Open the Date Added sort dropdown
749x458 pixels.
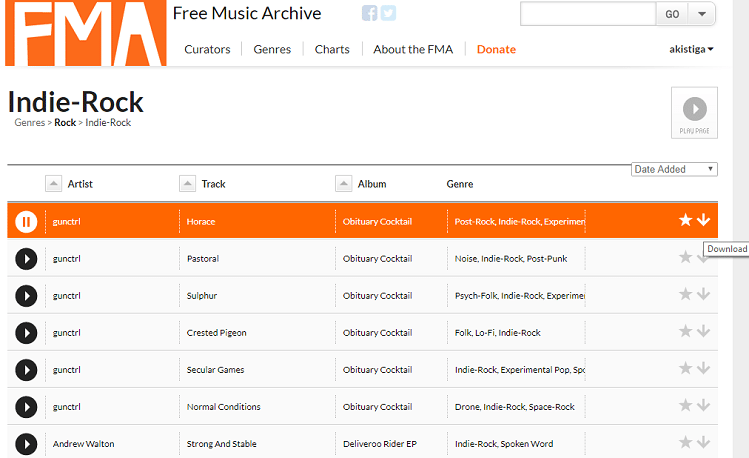(x=675, y=169)
